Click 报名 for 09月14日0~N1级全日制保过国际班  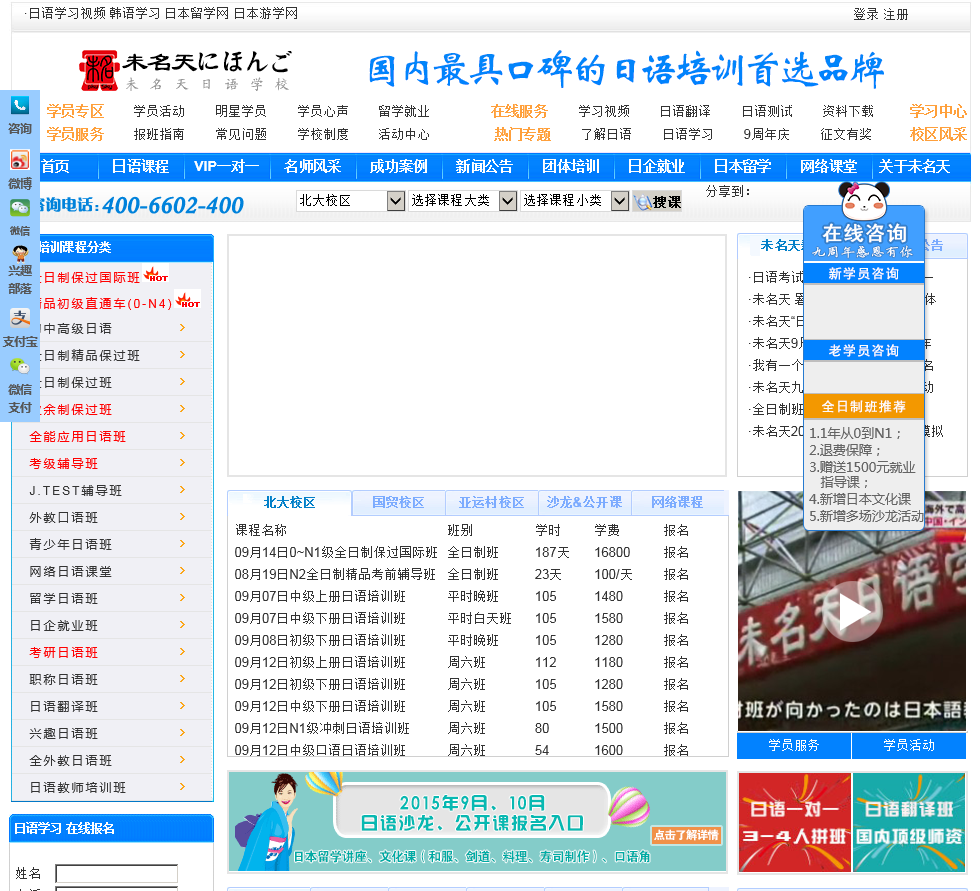(676, 552)
